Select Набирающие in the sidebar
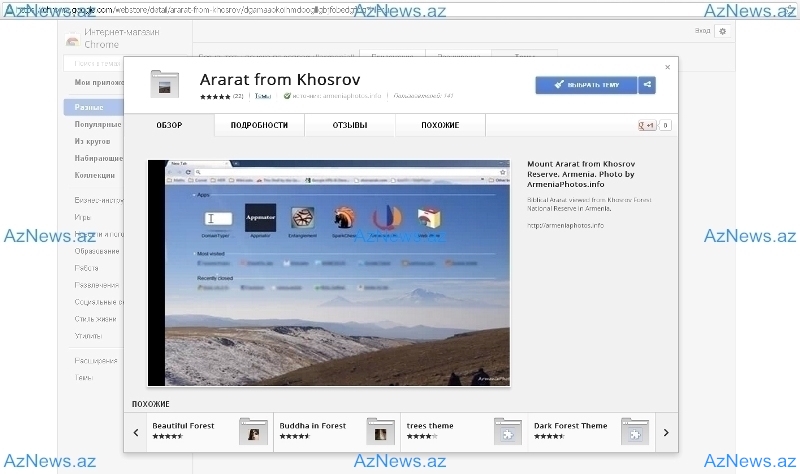The width and height of the screenshot is (800, 474). click(98, 158)
